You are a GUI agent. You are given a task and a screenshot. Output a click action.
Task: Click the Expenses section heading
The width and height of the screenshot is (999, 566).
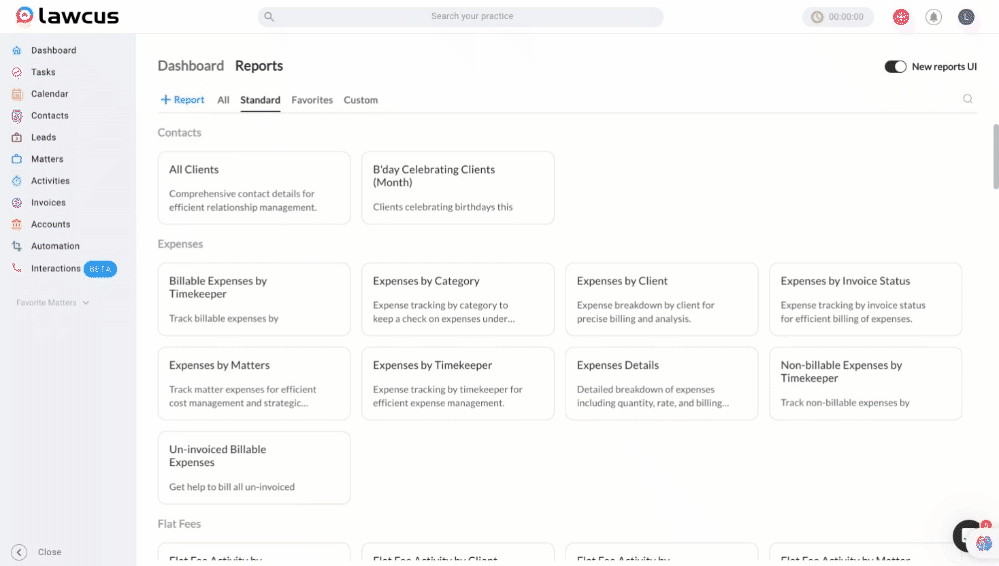[180, 244]
